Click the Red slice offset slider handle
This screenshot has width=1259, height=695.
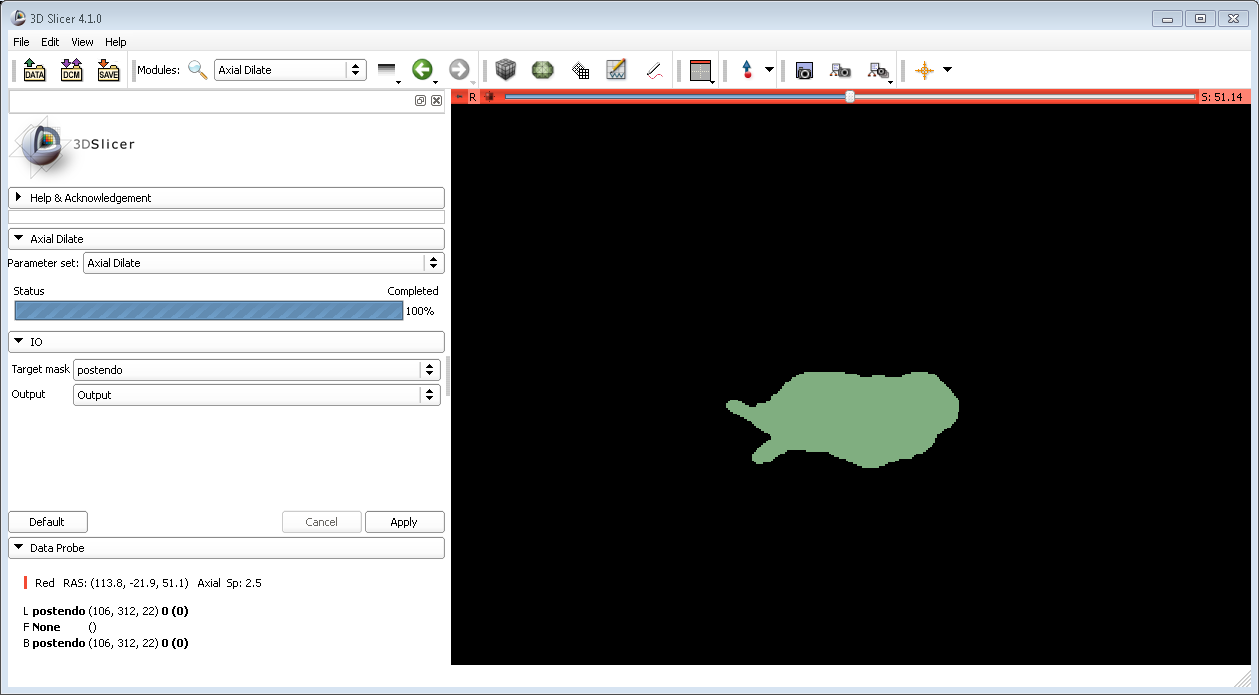[850, 97]
